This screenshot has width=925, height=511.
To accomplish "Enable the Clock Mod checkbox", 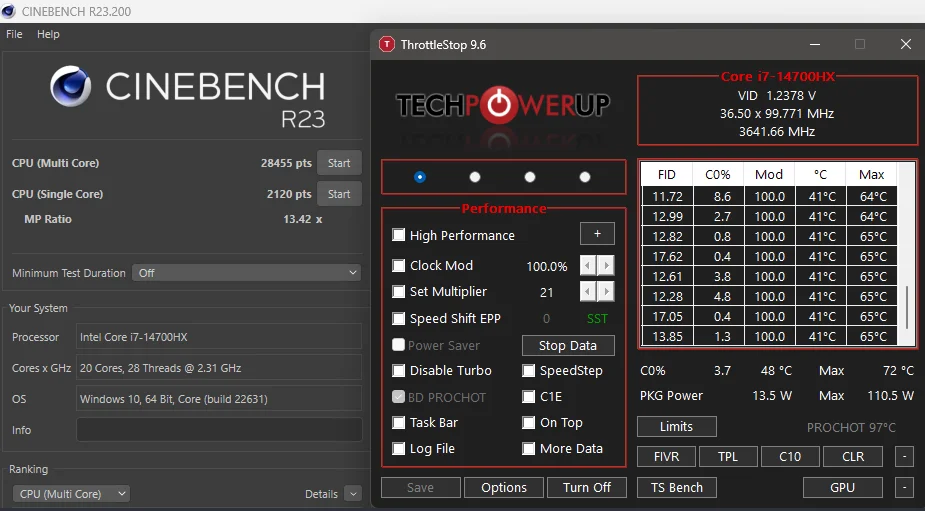I will [399, 266].
